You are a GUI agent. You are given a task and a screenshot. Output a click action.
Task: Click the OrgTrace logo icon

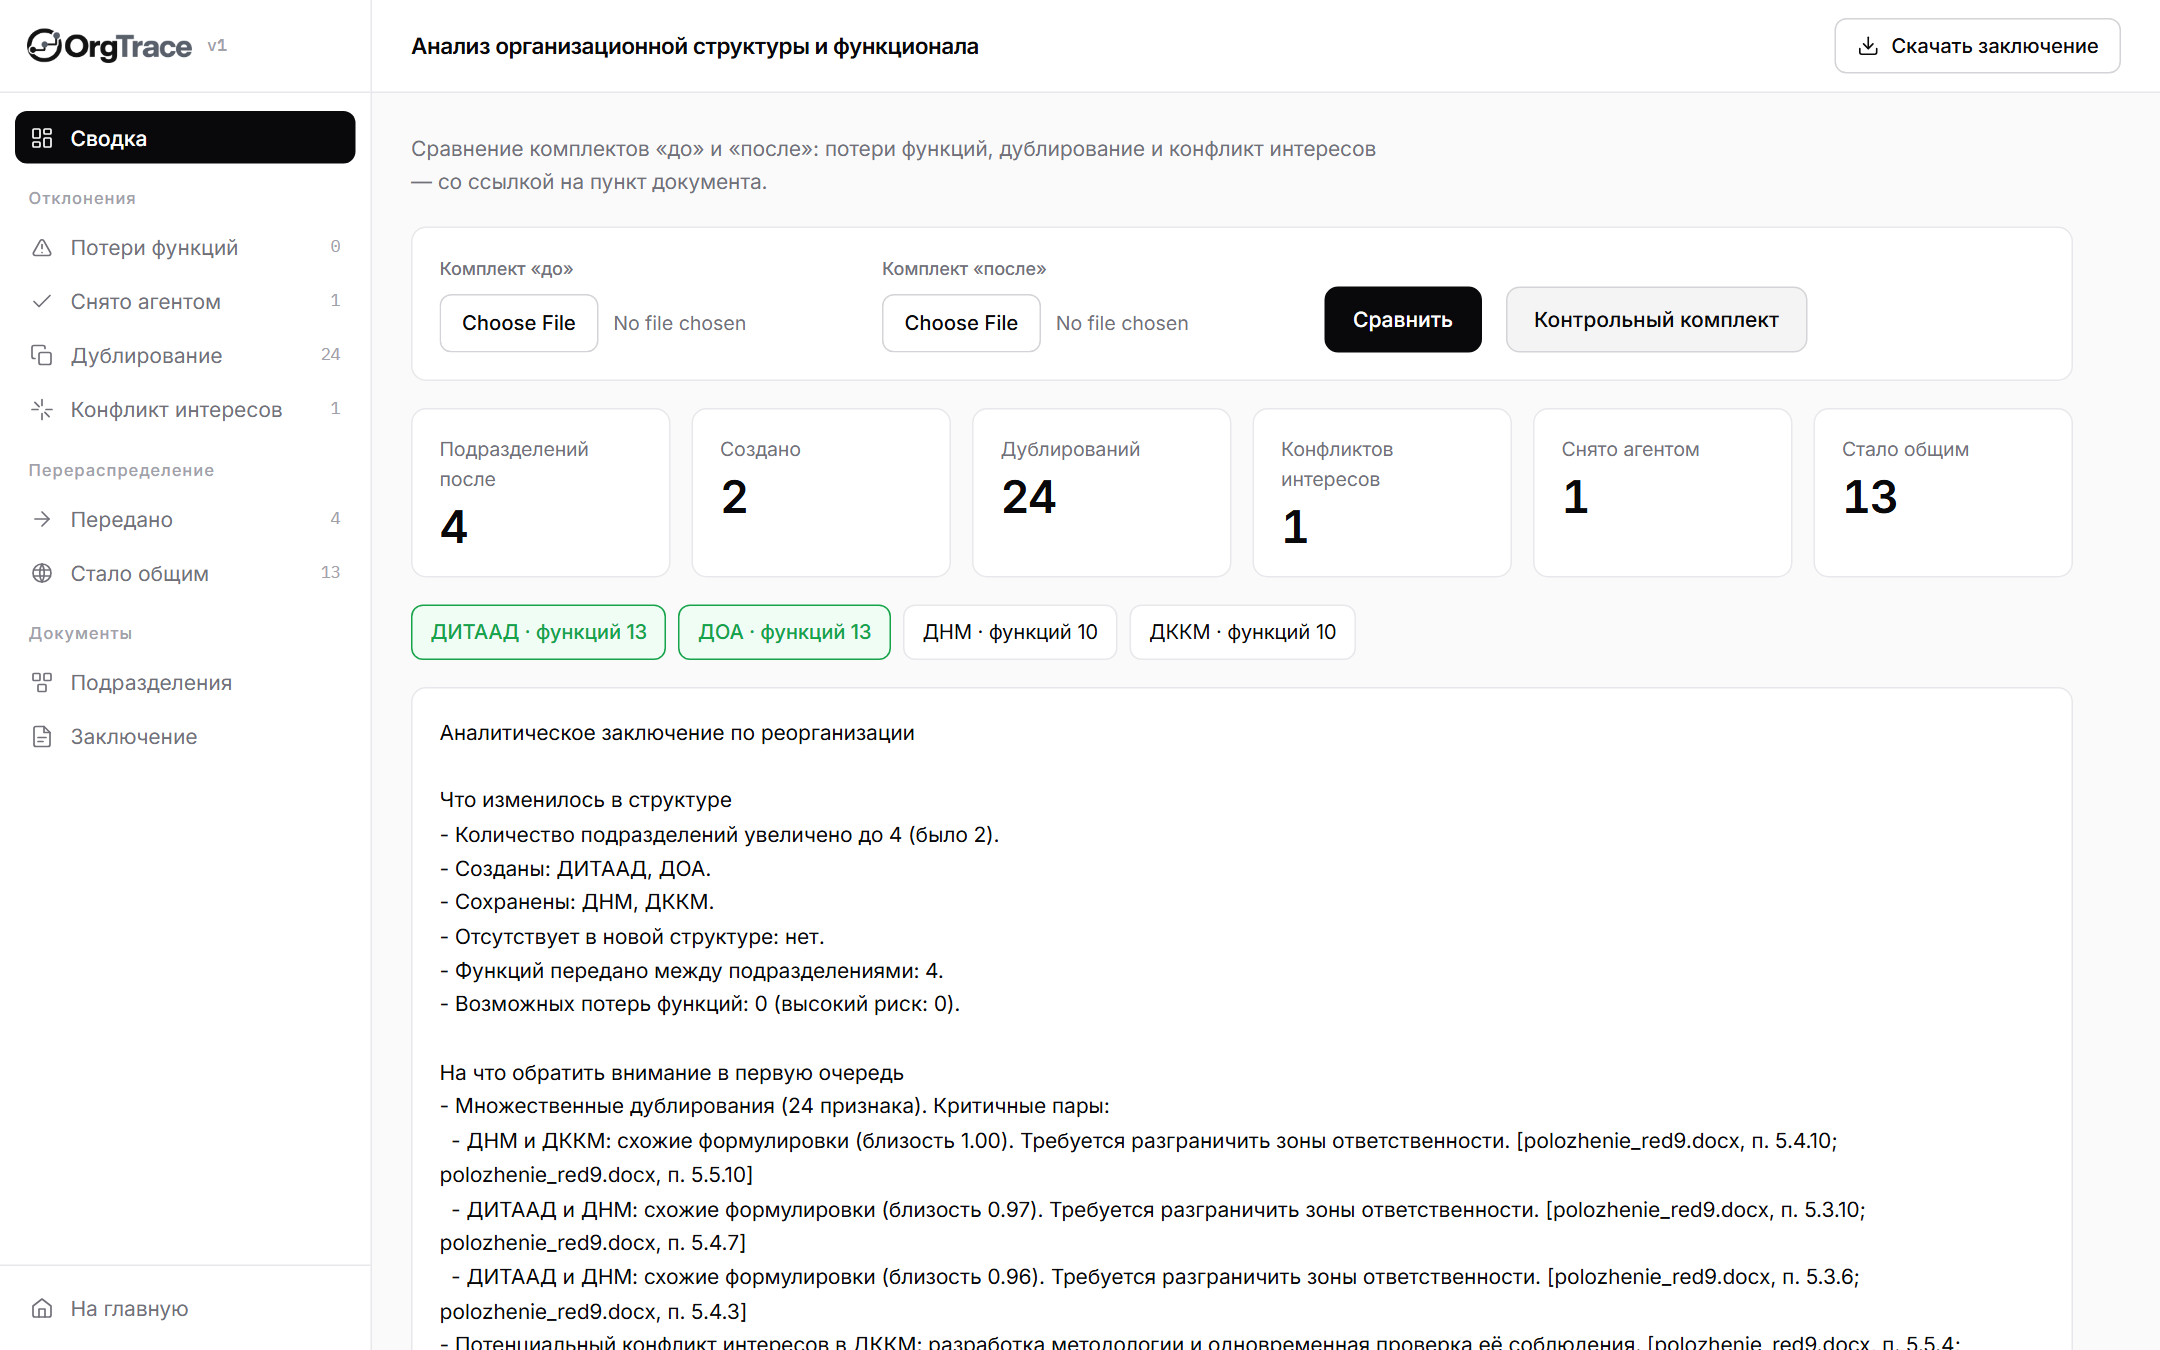tap(44, 46)
